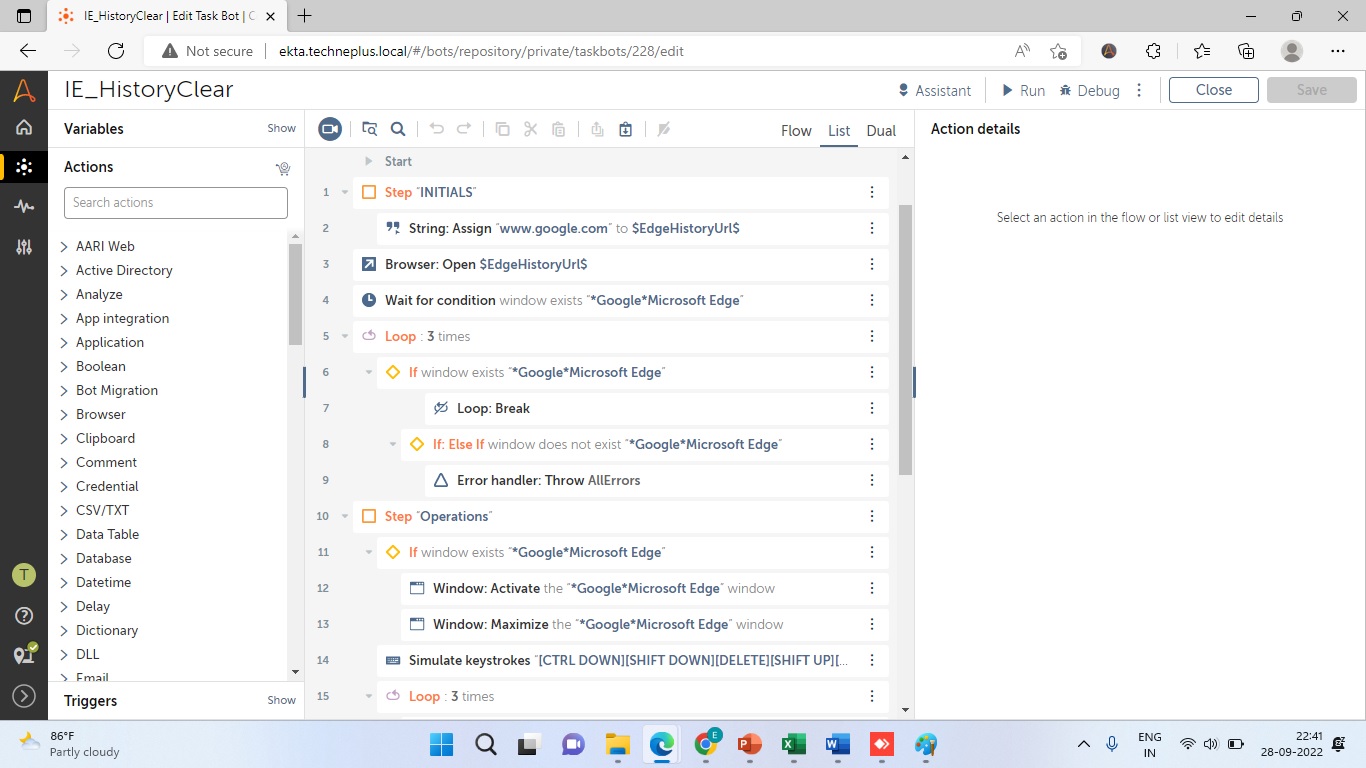Switch to the Flow view tab
Image resolution: width=1366 pixels, height=768 pixels.
796,131
